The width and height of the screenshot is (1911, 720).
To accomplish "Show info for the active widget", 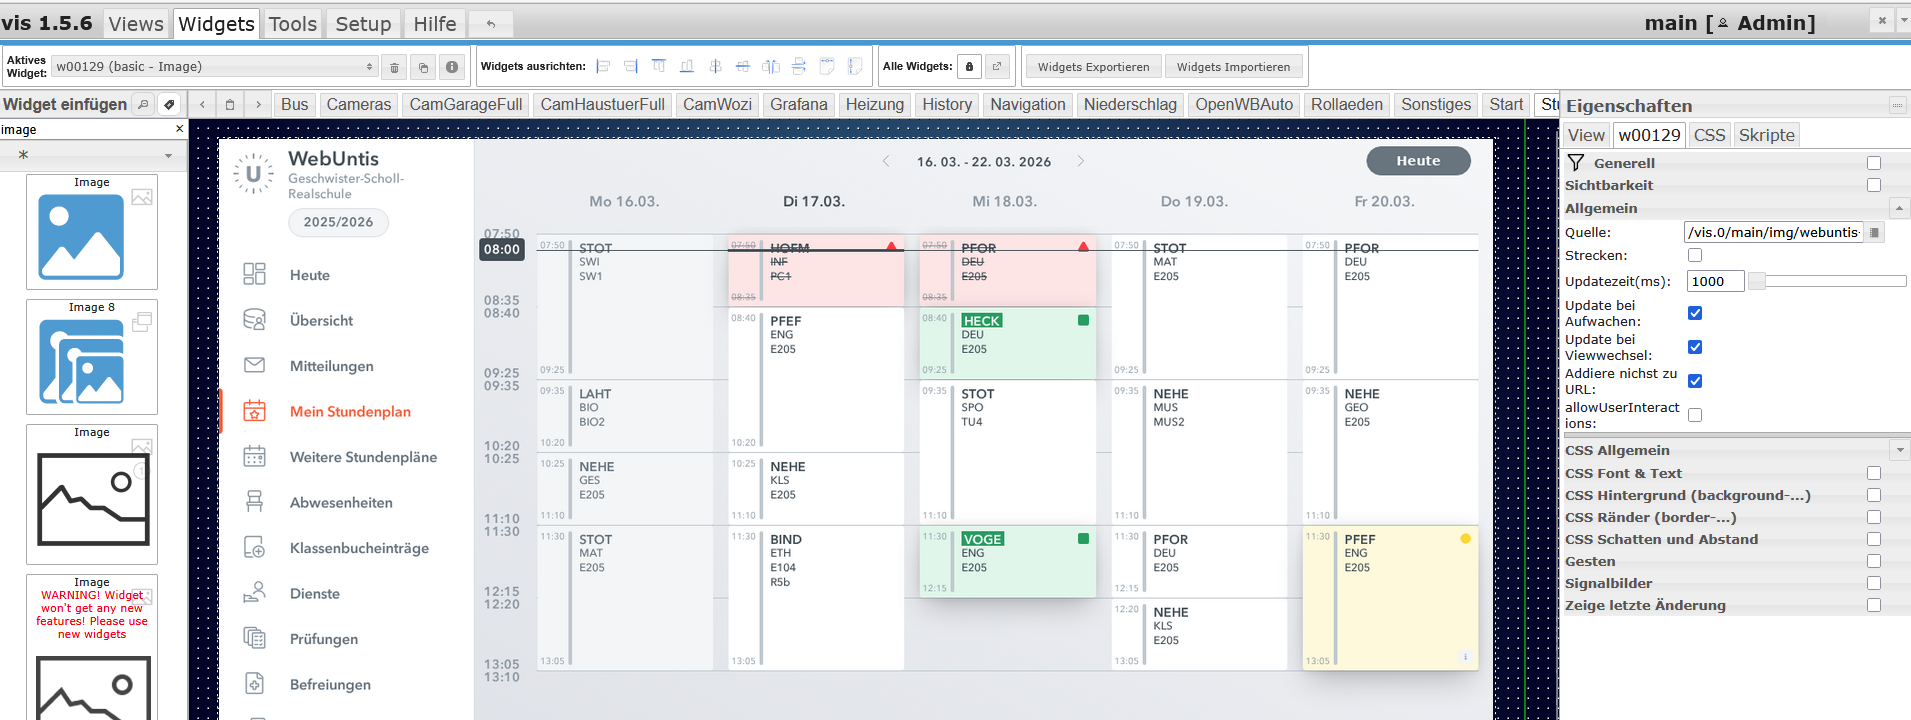I will click(452, 67).
